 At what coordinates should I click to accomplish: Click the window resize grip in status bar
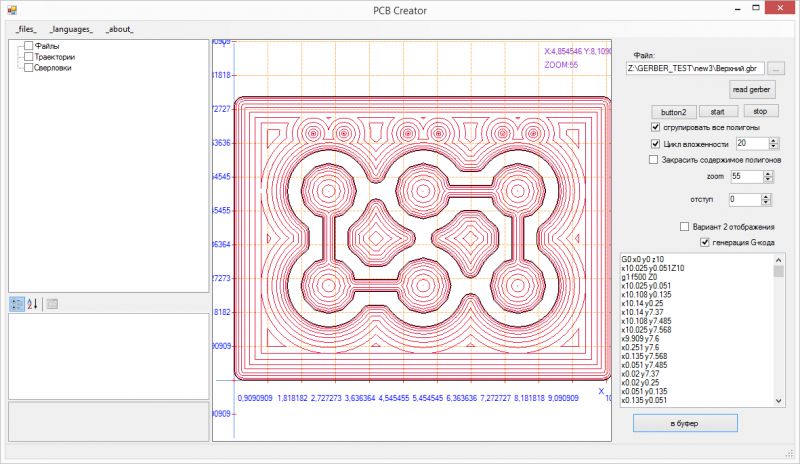[x=789, y=453]
